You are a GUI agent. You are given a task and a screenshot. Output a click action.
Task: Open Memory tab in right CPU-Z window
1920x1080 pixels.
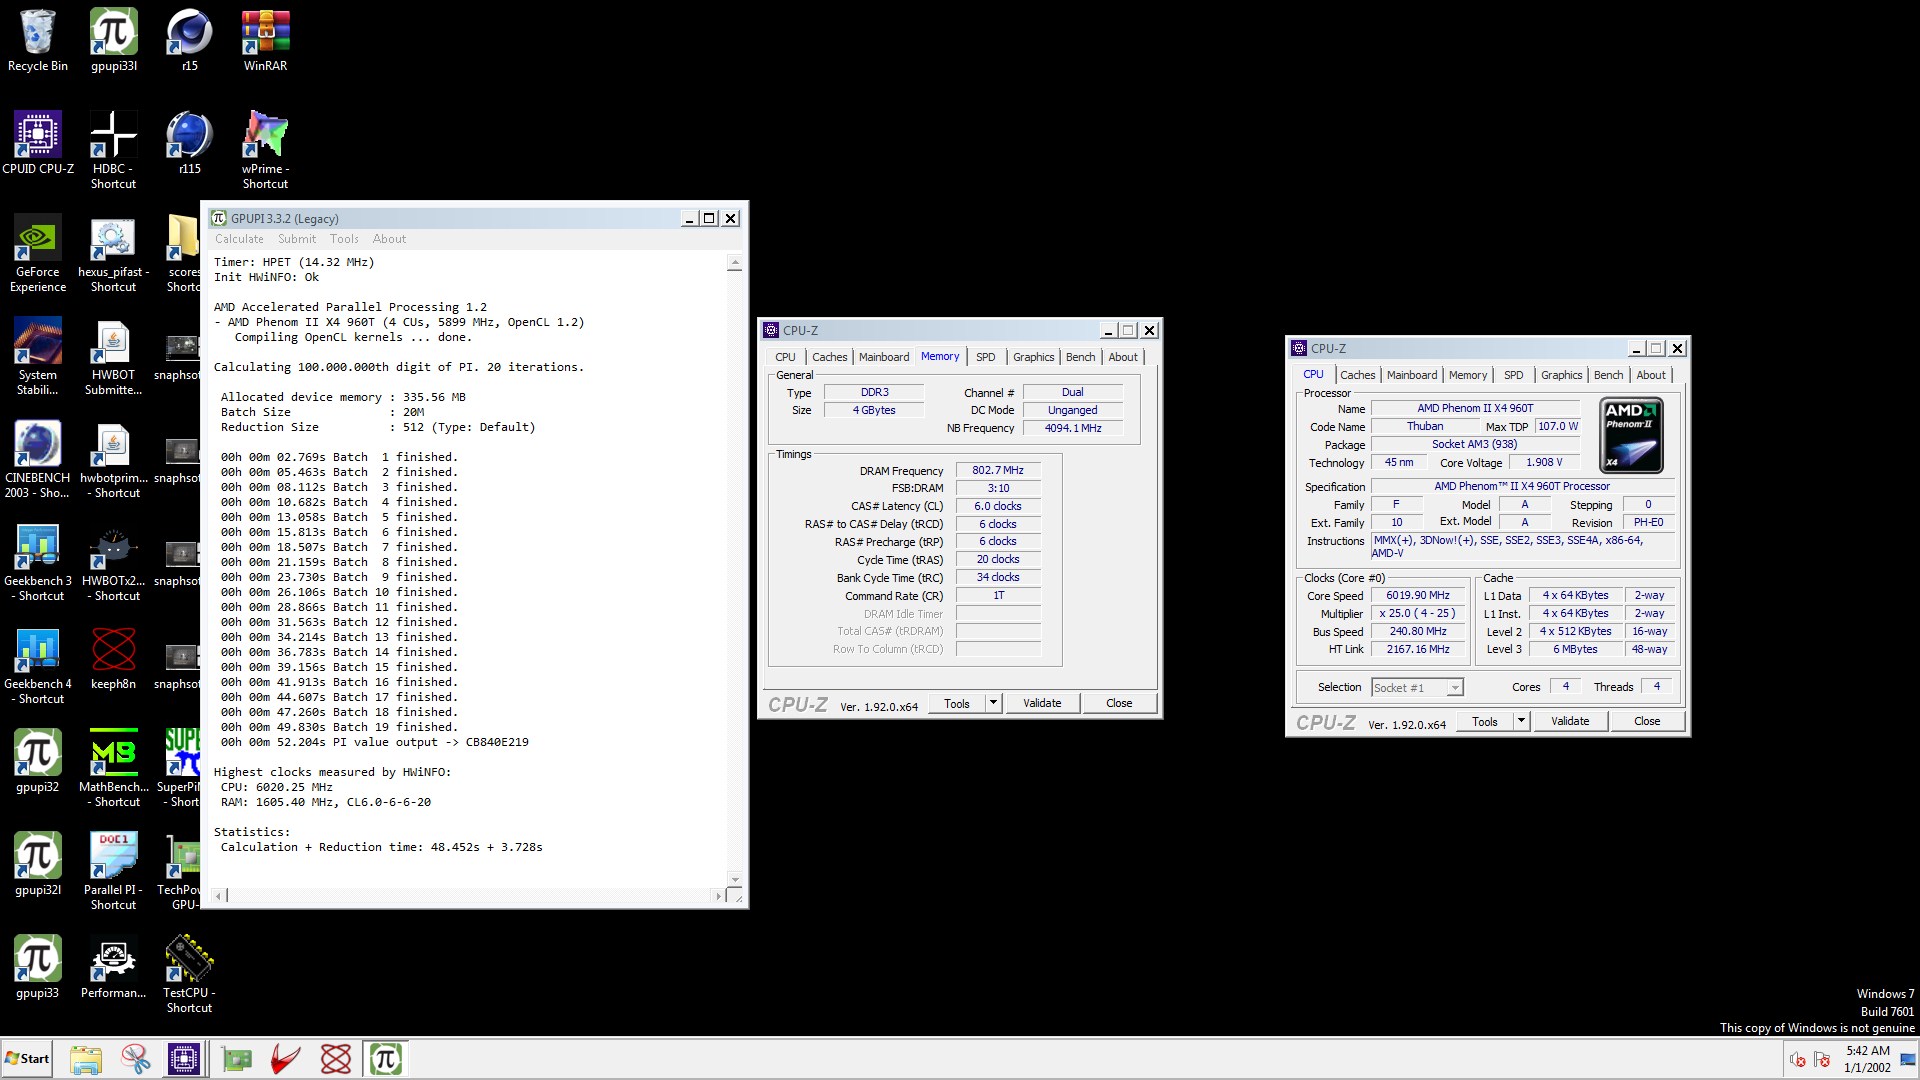(1468, 375)
